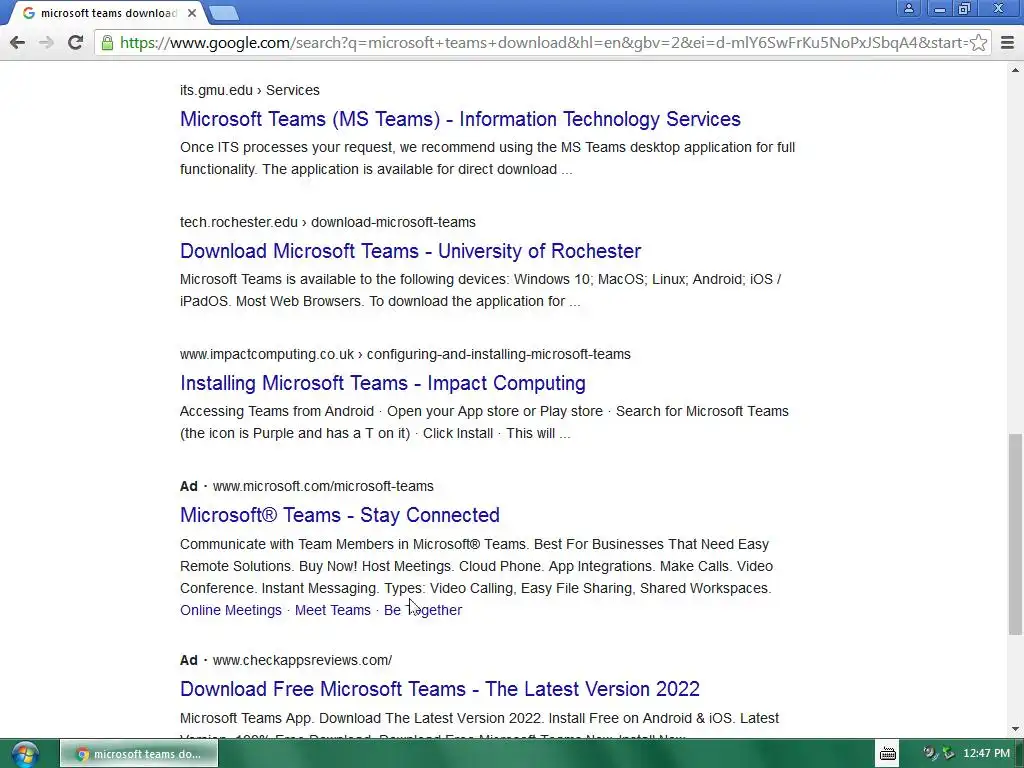Click the Online Meetings sitelink
This screenshot has height=768, width=1024.
point(231,610)
